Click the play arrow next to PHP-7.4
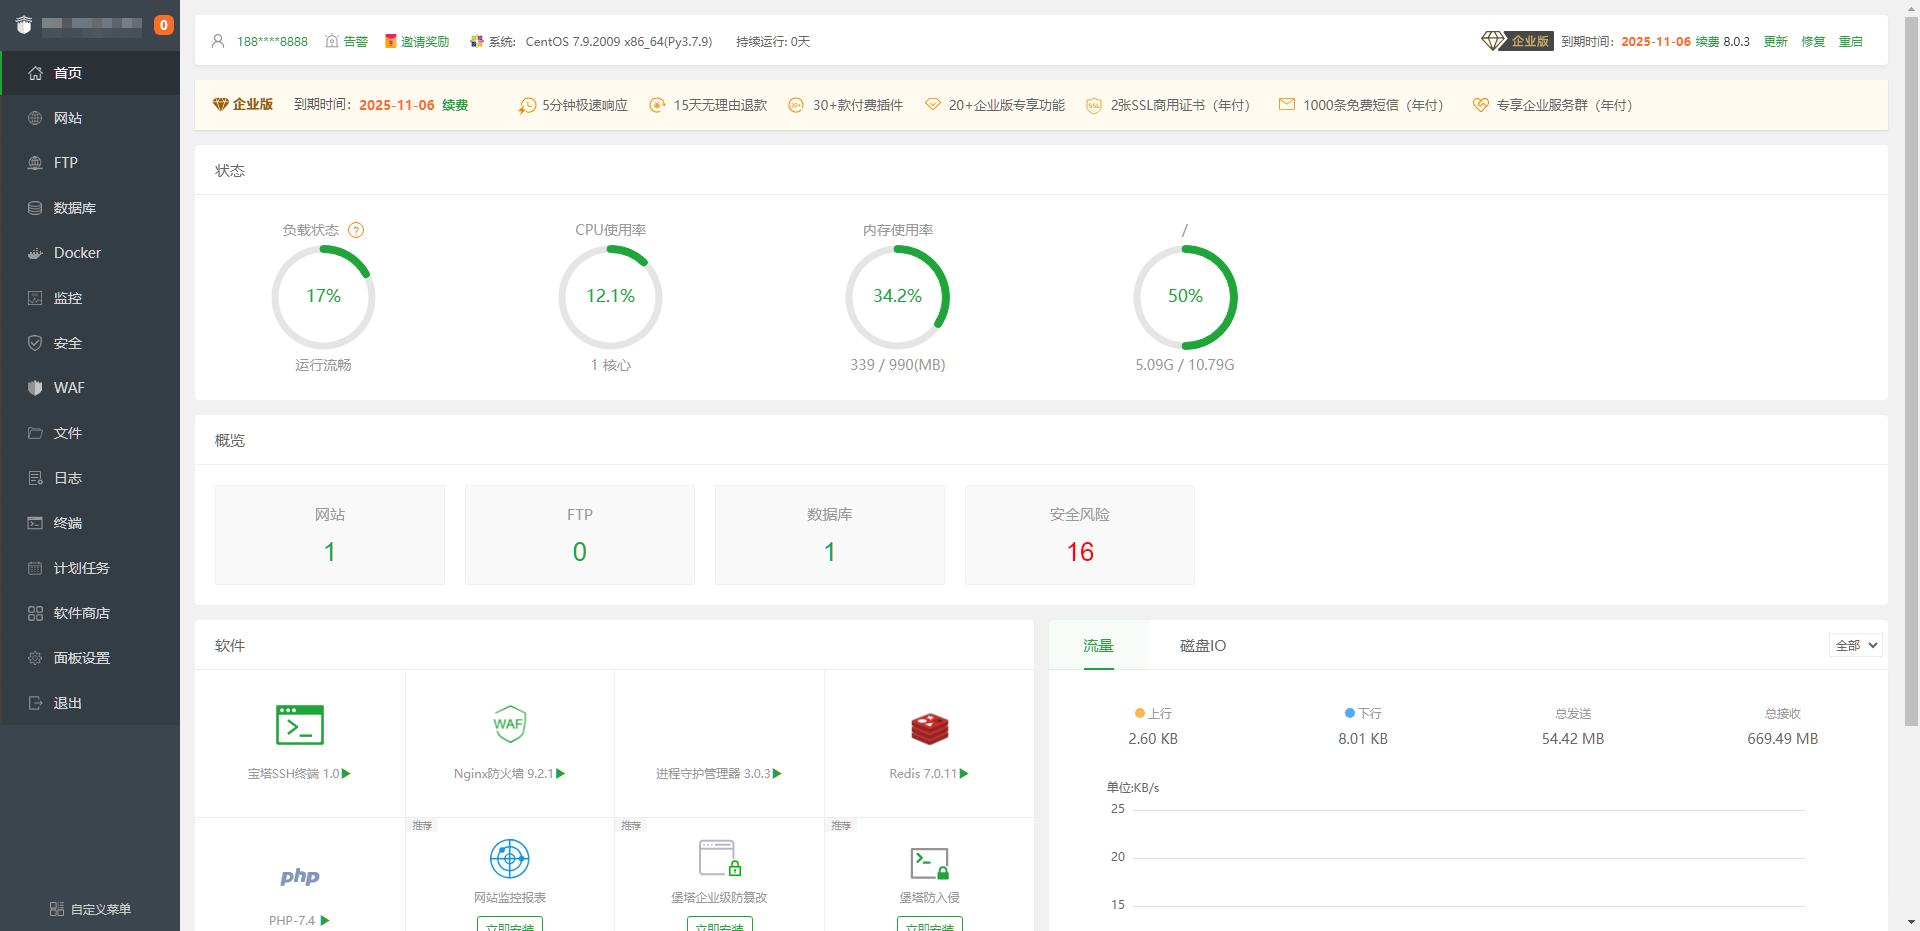Screen dimensions: 1920x931 (x=325, y=921)
